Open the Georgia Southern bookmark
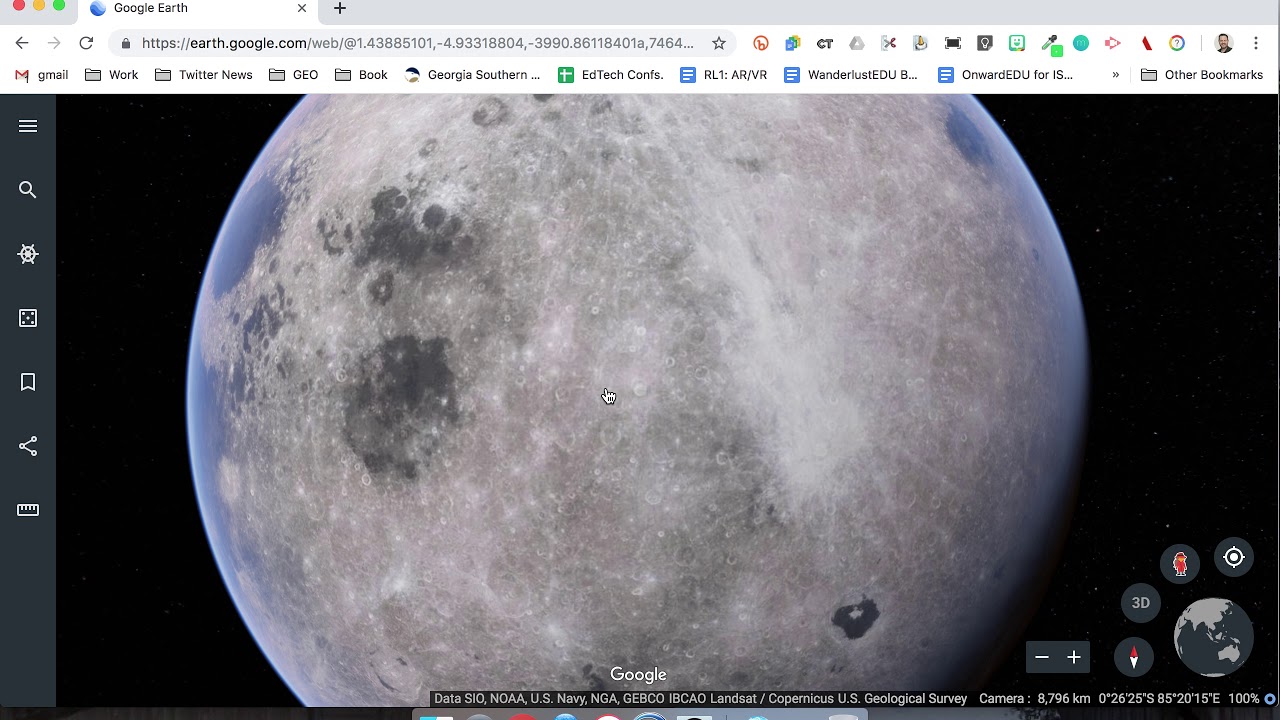This screenshot has height=720, width=1280. (x=472, y=75)
